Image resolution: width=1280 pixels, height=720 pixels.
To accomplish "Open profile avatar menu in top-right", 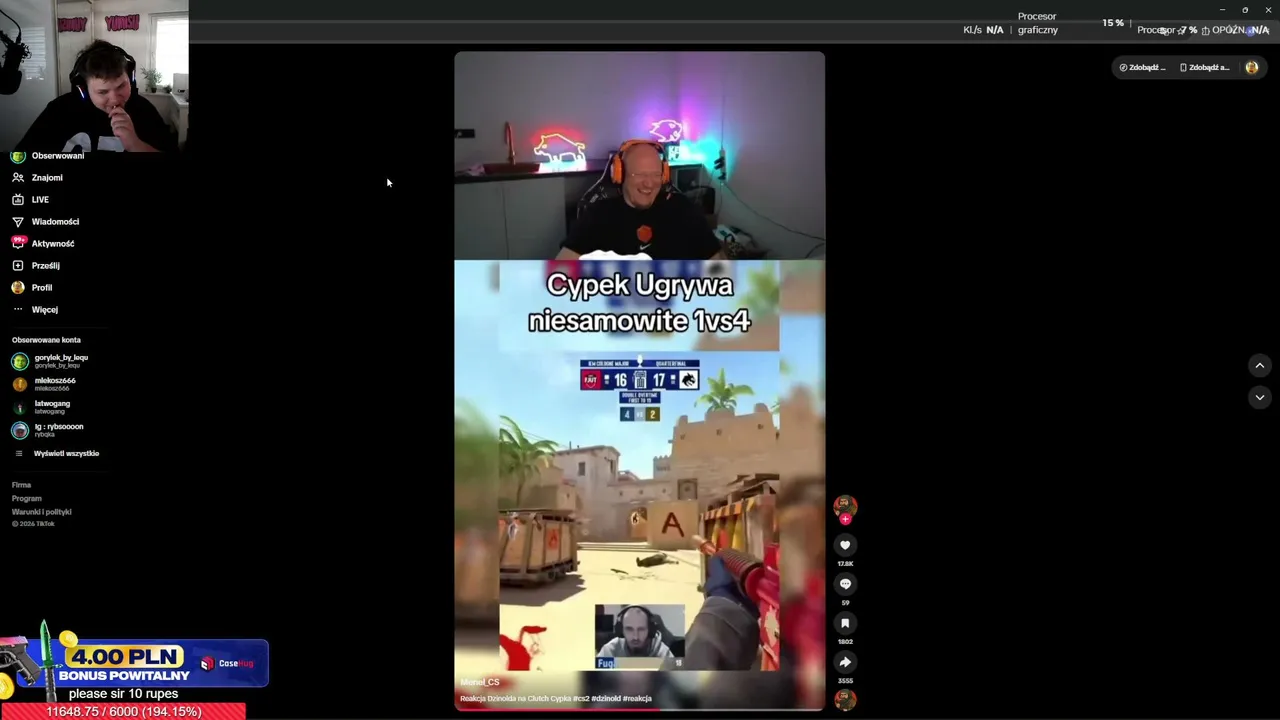I will coord(1252,68).
